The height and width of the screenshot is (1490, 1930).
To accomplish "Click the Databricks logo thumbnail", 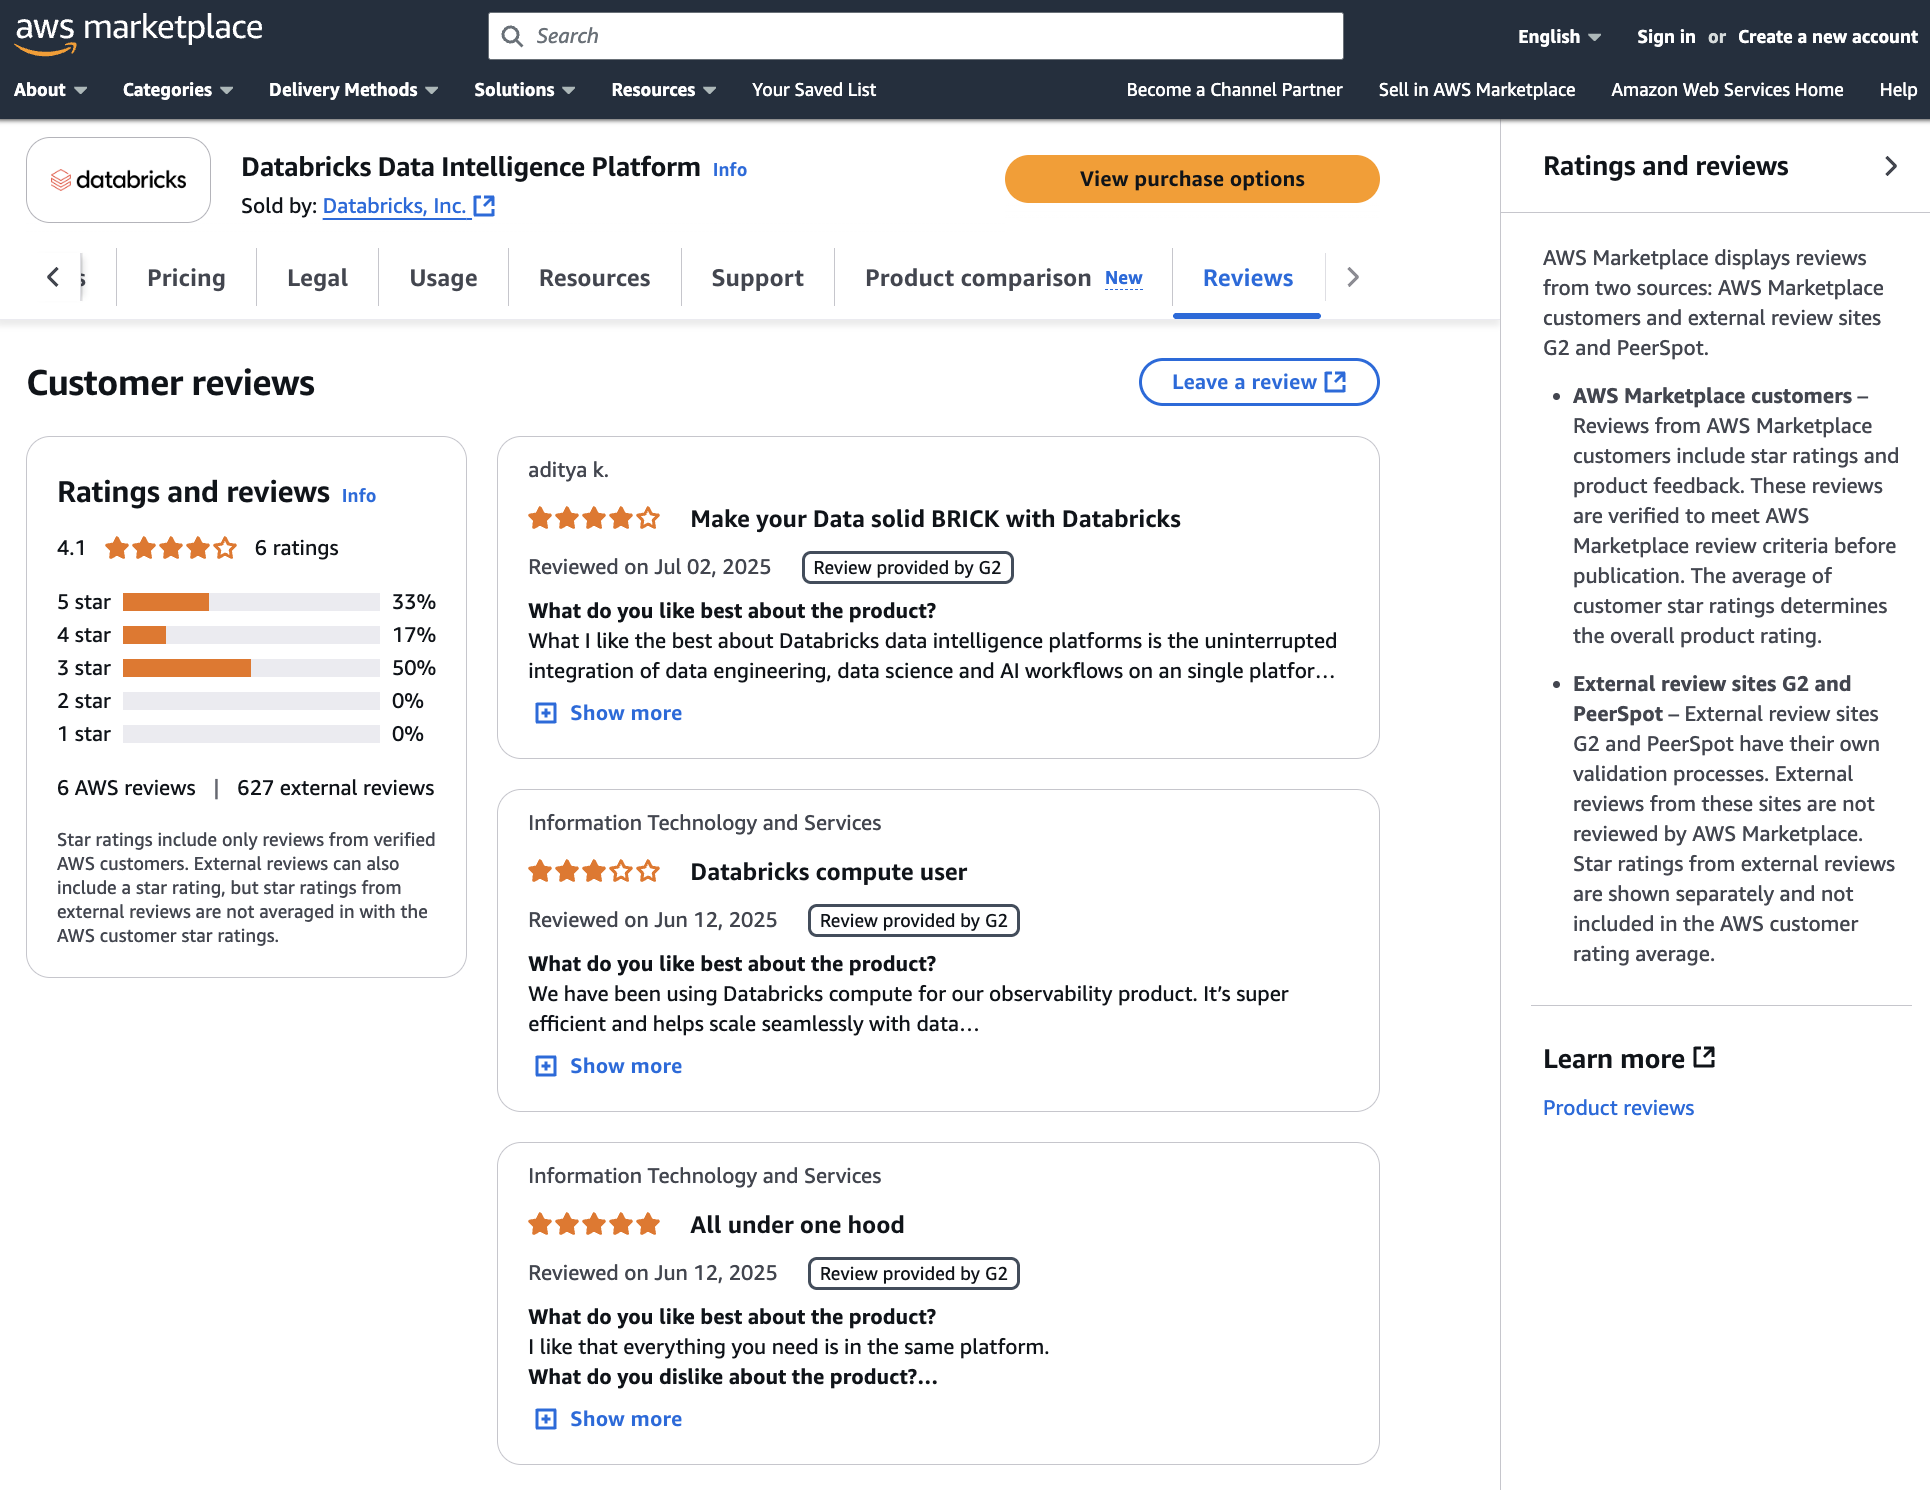I will click(118, 180).
